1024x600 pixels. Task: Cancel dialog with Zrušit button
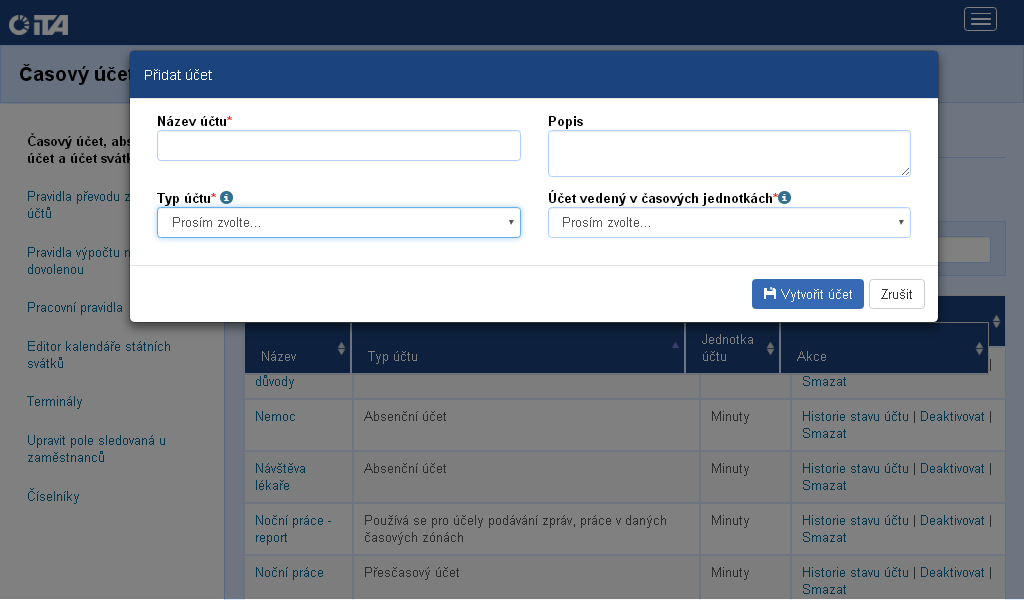(x=896, y=294)
